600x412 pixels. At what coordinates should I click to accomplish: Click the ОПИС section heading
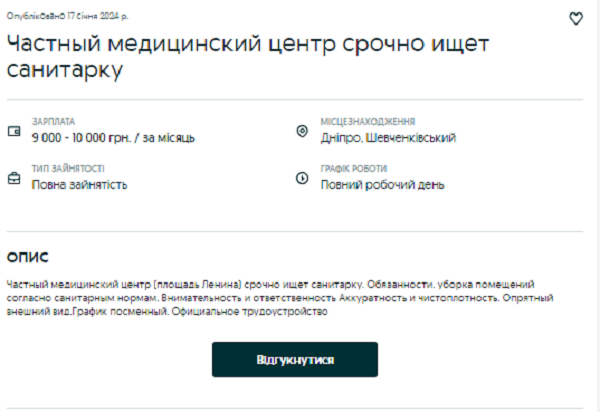pos(27,257)
